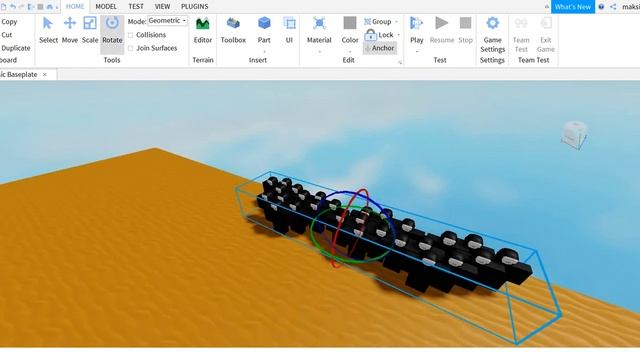The height and width of the screenshot is (360, 640).
Task: Open the UI insert tool
Action: (x=289, y=30)
